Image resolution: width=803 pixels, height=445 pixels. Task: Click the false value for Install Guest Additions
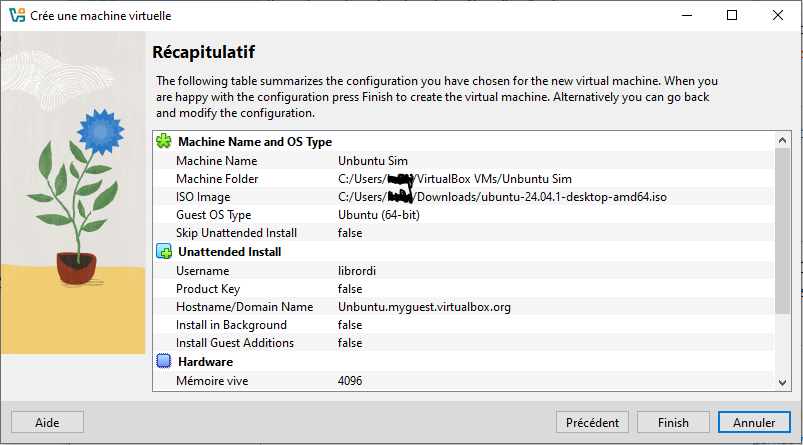(350, 343)
